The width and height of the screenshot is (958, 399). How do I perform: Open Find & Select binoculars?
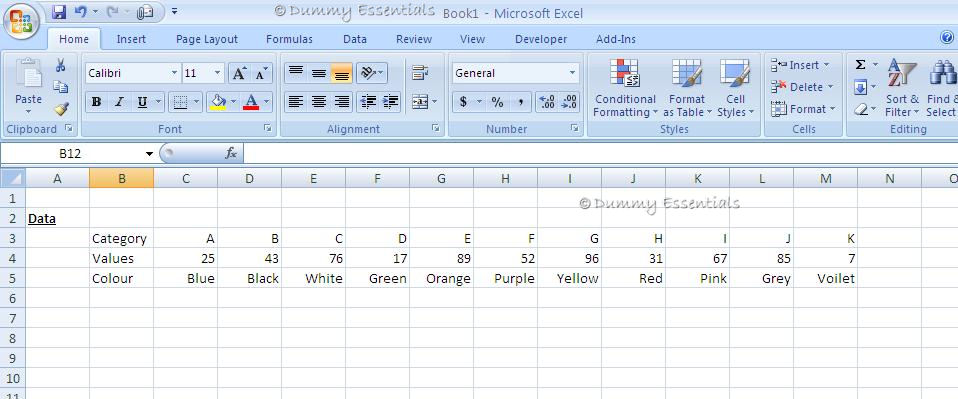[x=941, y=88]
